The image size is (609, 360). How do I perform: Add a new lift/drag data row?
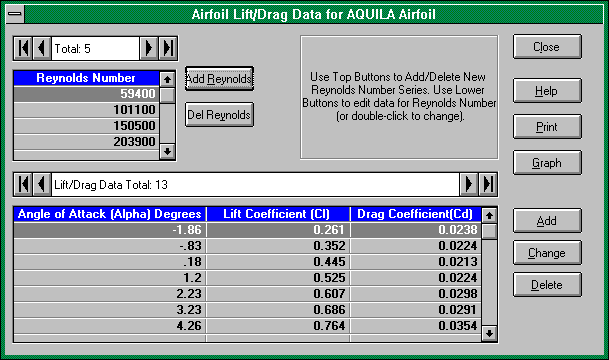point(547,221)
